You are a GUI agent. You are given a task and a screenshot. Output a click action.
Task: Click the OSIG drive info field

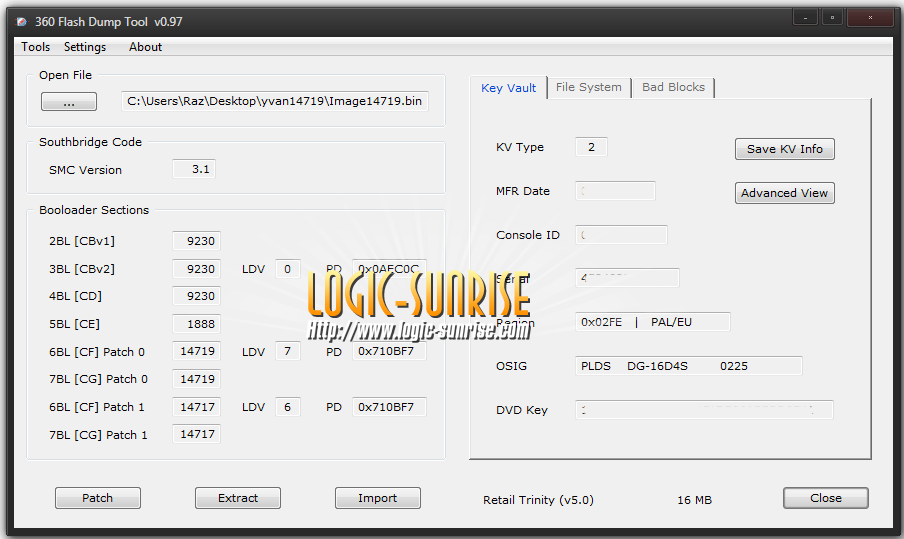688,366
